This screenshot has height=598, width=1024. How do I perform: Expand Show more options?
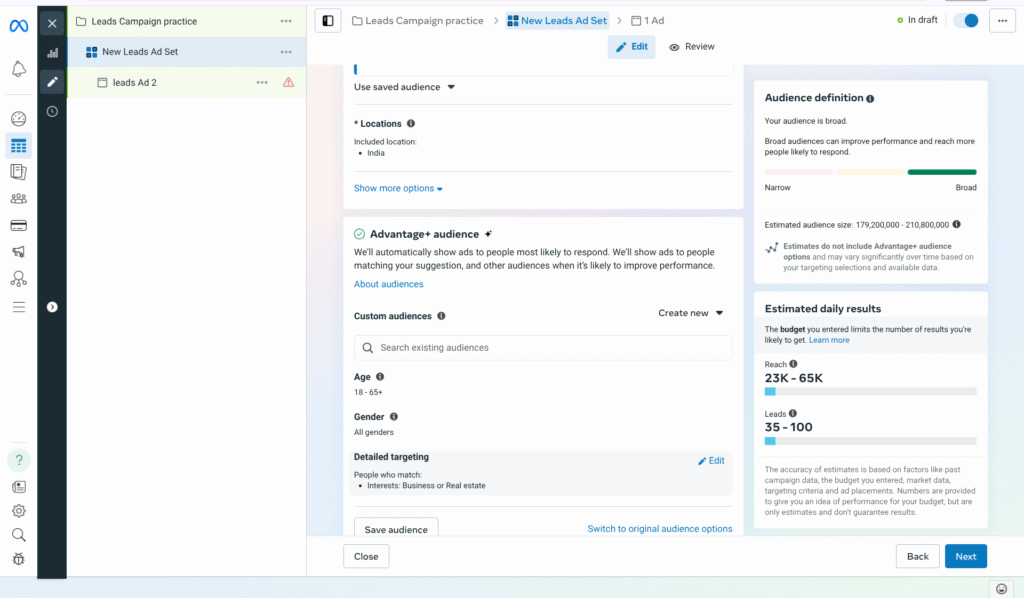[x=398, y=188]
